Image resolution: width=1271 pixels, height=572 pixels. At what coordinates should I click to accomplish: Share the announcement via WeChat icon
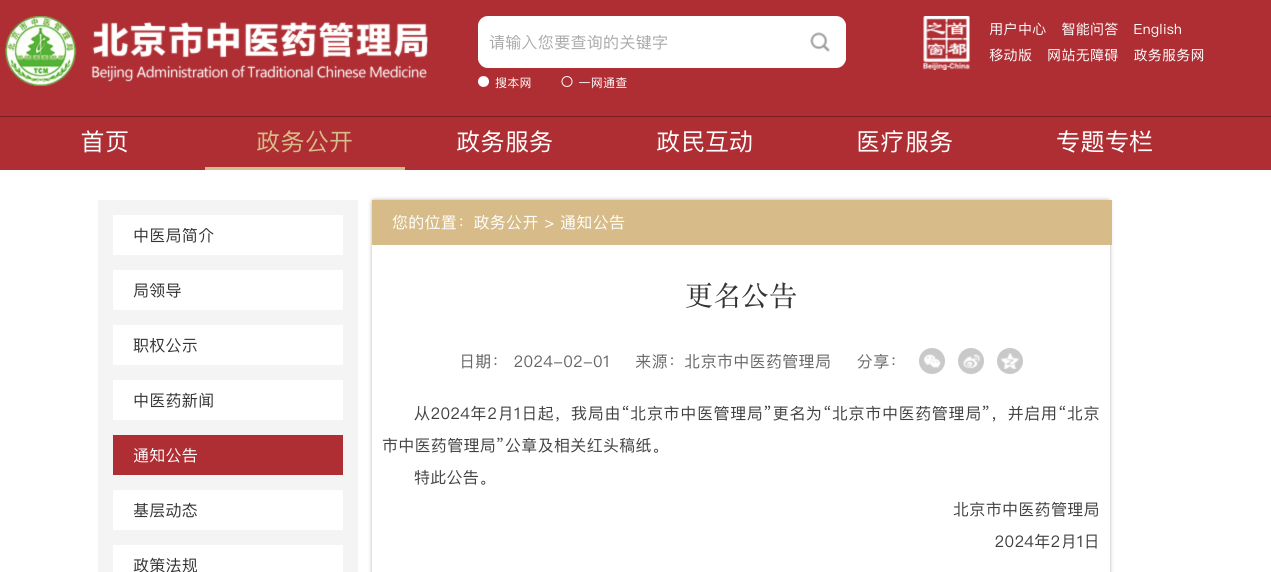coord(932,362)
